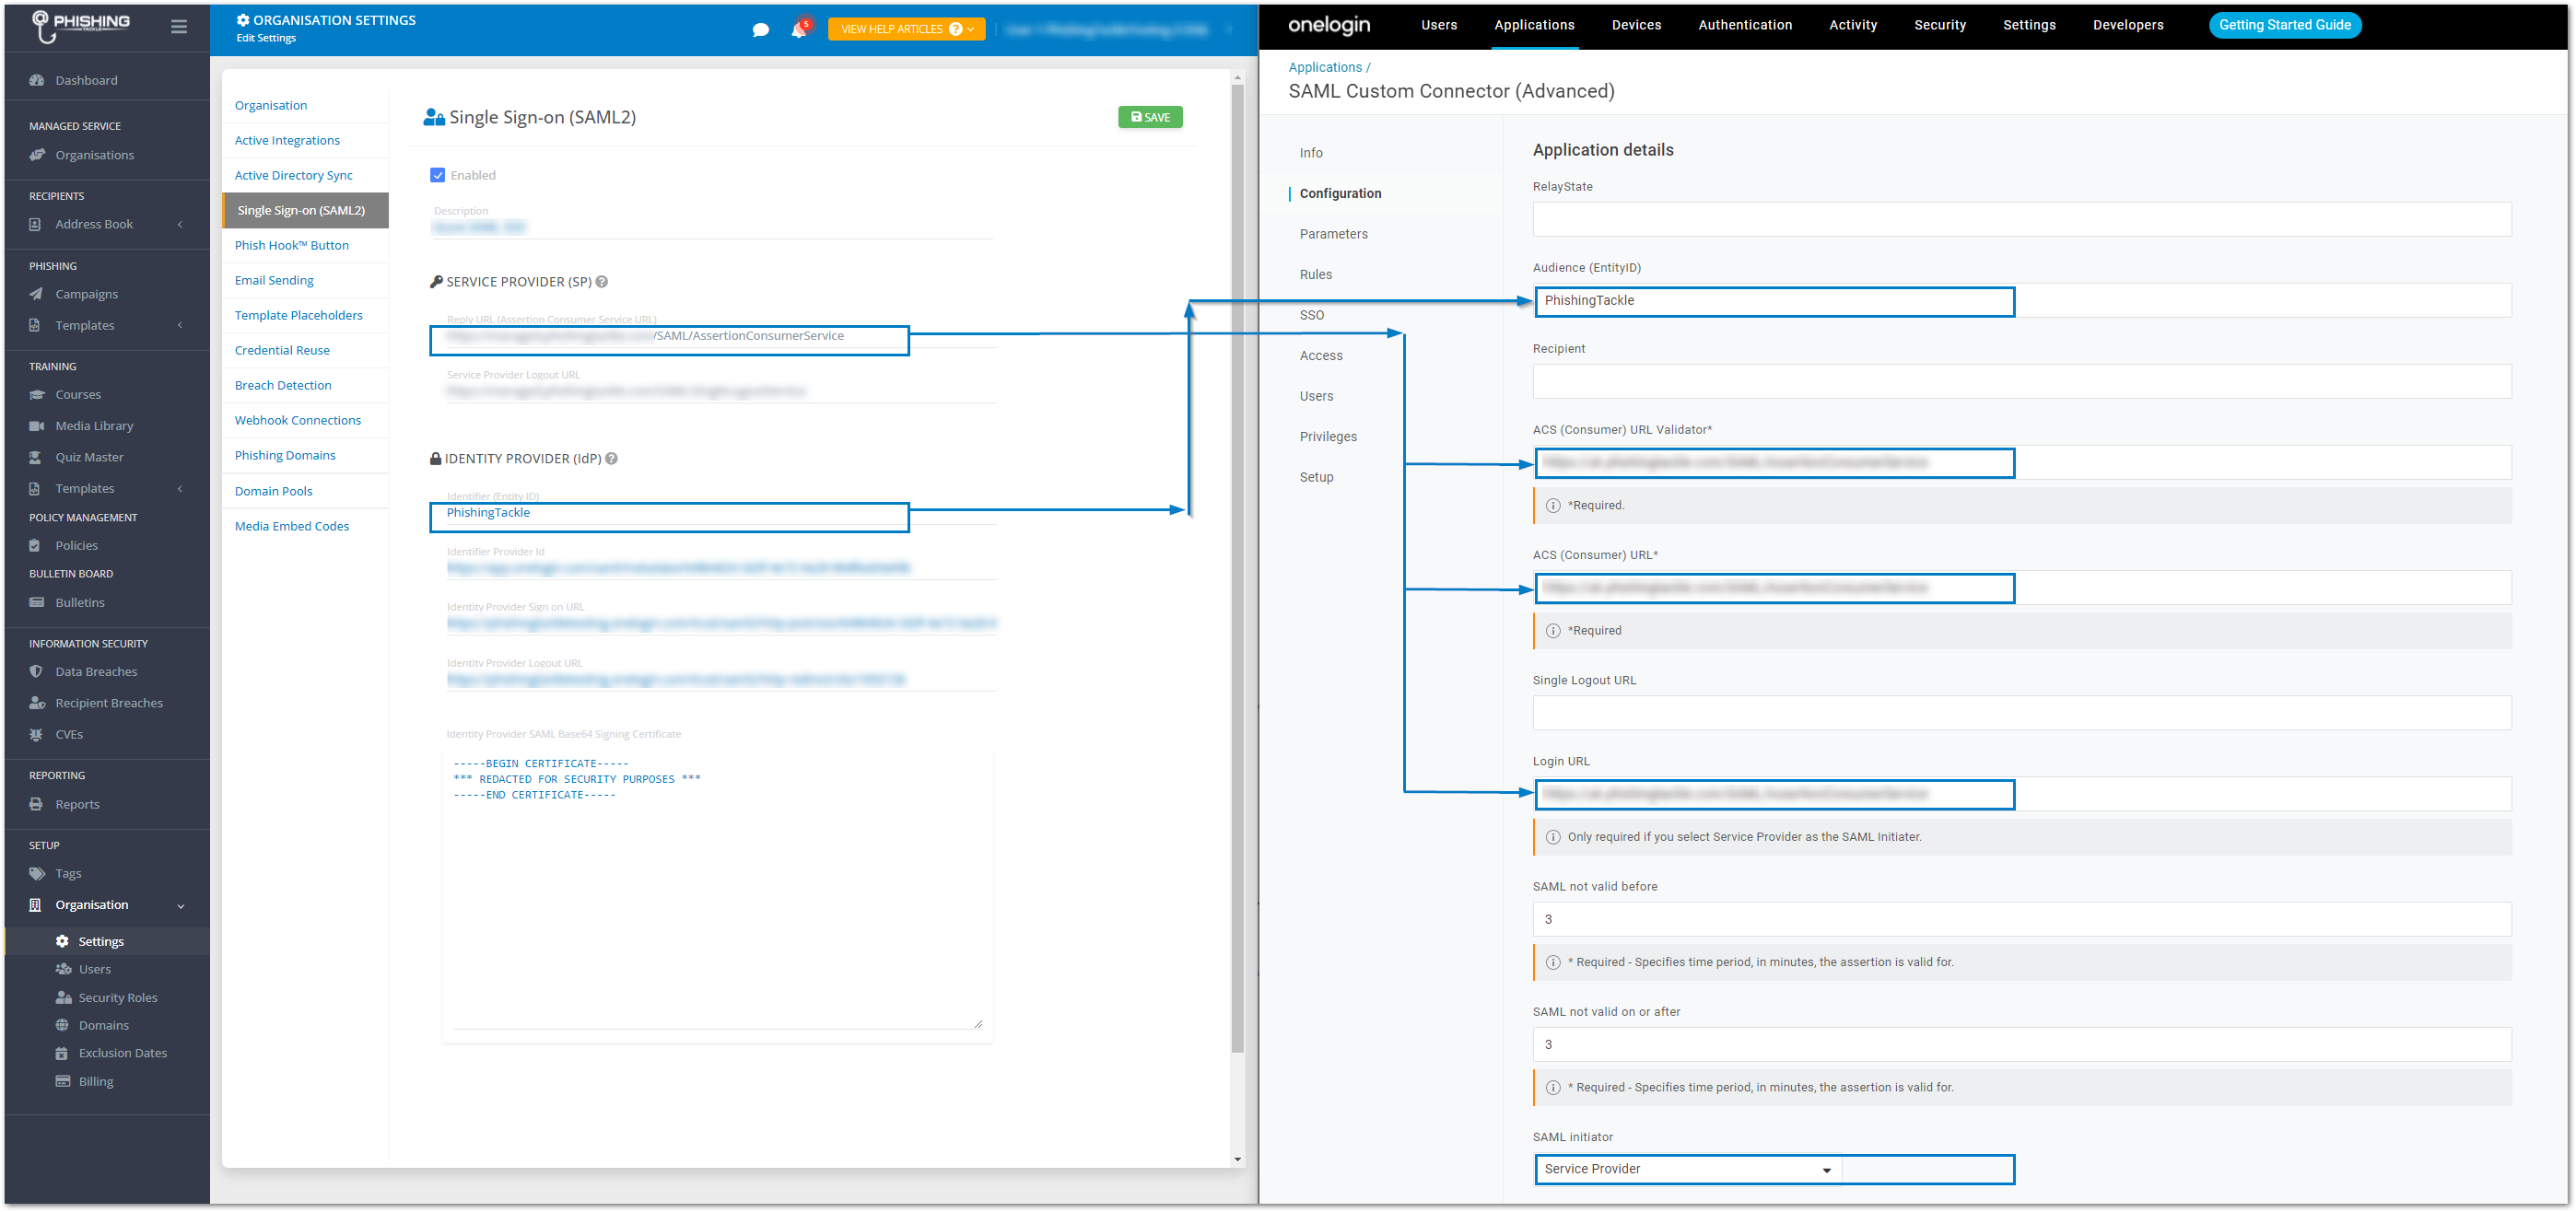Click the Media Library video icon
The image size is (2576, 1212).
coord(36,426)
